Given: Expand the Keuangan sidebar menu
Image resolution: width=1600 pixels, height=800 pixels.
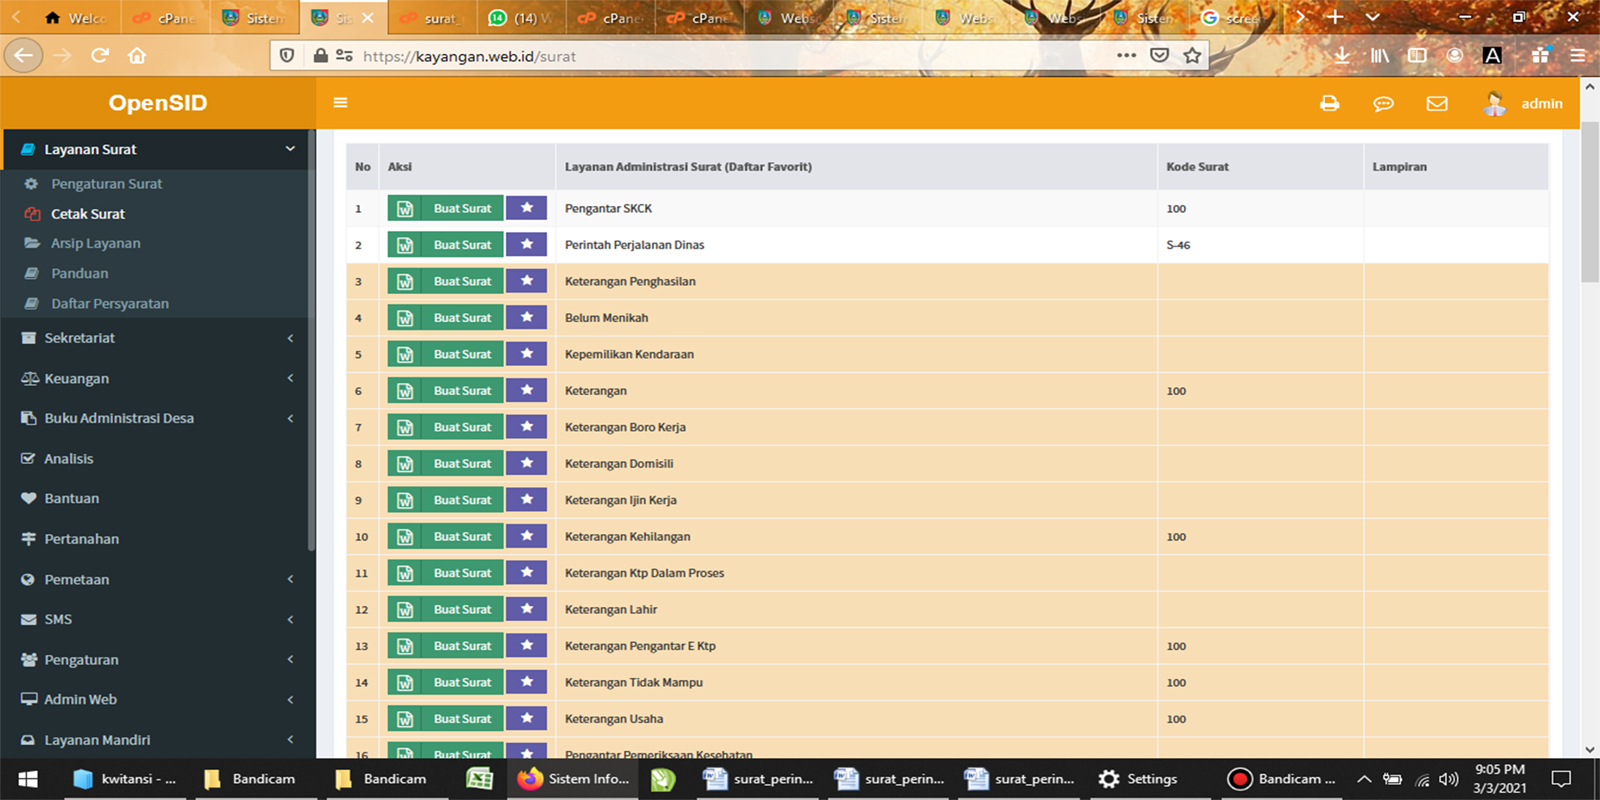Looking at the screenshot, I should coord(158,379).
